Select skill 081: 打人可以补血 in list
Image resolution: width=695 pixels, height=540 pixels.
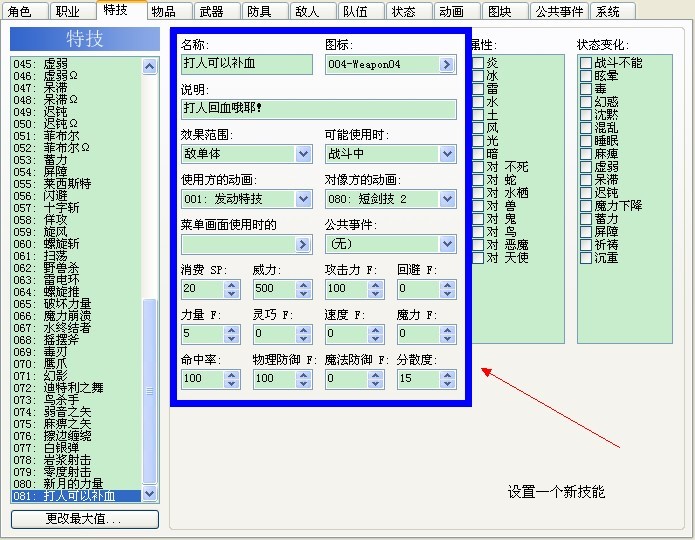click(76, 496)
